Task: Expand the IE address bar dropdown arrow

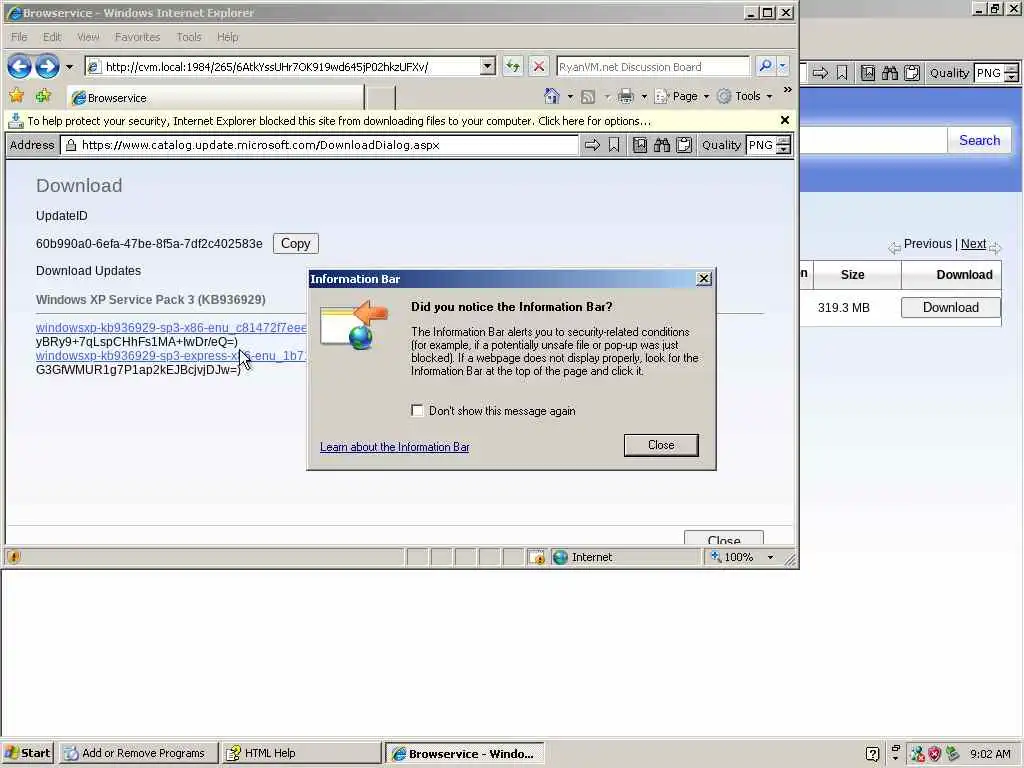Action: click(487, 67)
